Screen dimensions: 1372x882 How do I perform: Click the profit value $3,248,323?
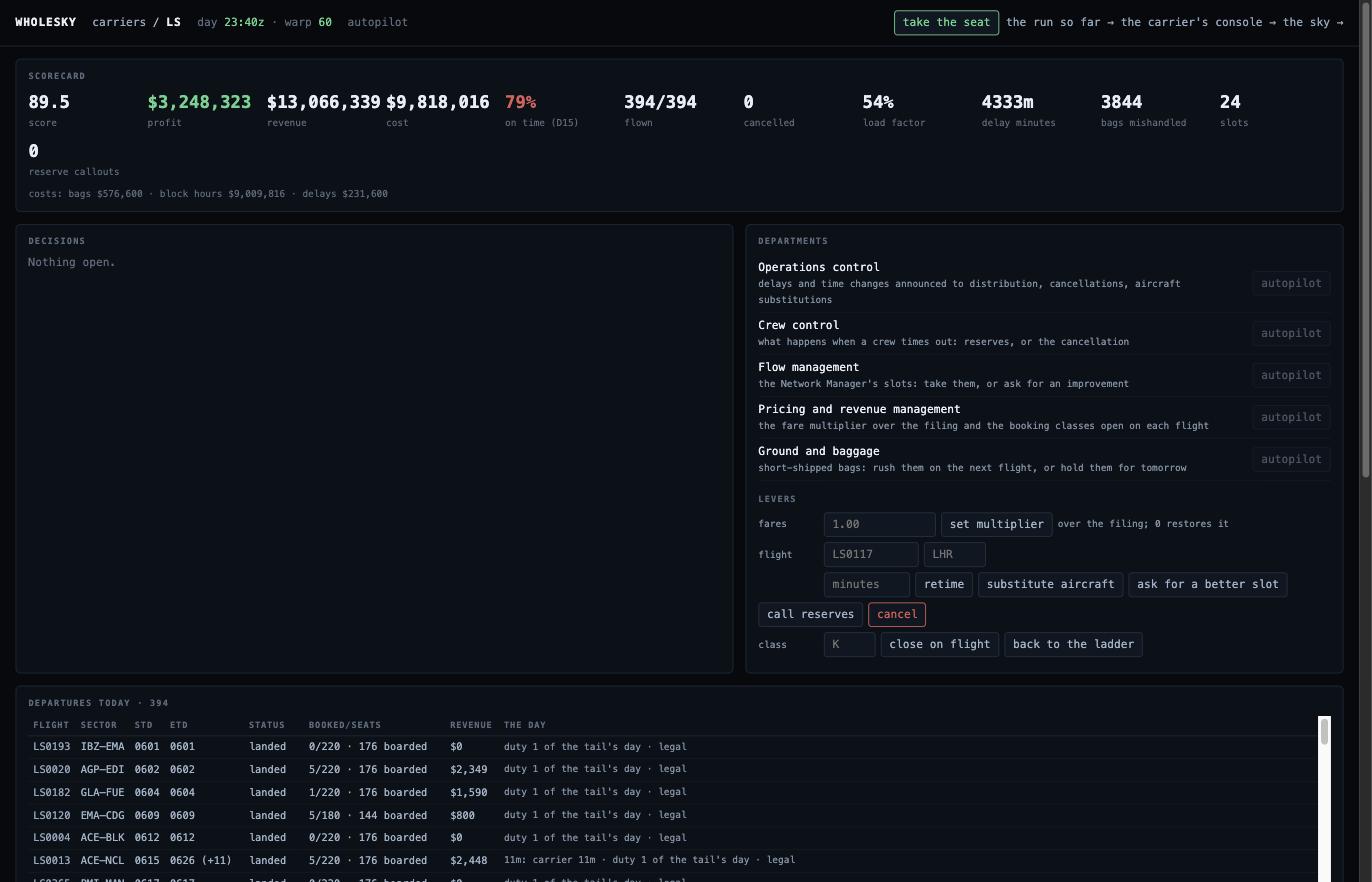(x=199, y=102)
